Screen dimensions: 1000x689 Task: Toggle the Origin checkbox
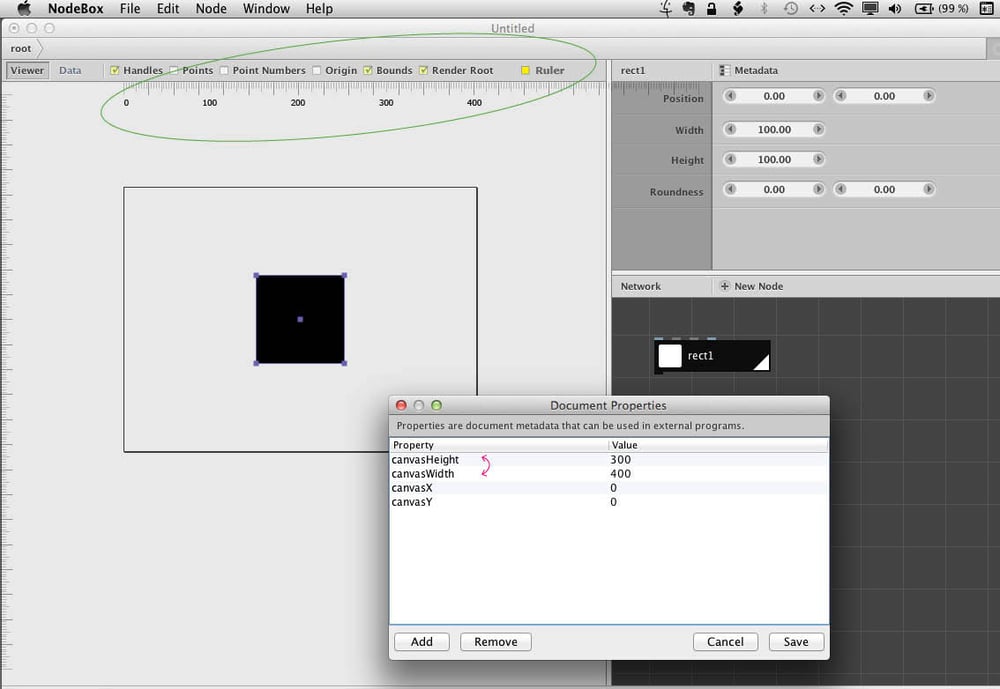[x=317, y=71]
